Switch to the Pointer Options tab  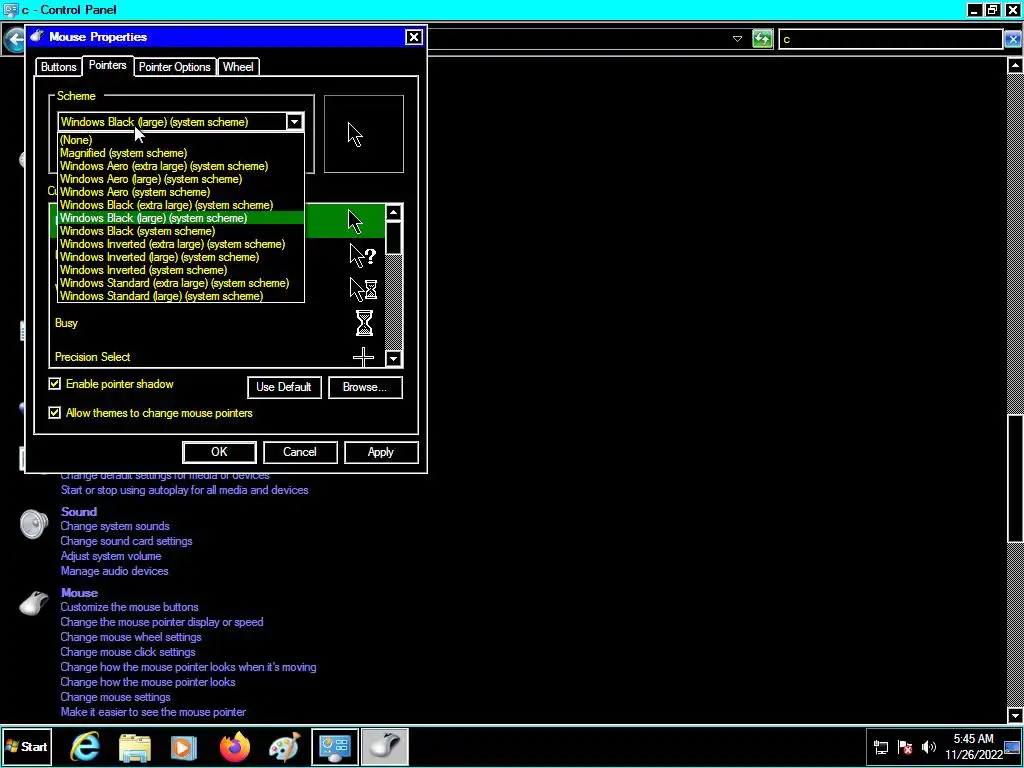(x=174, y=67)
